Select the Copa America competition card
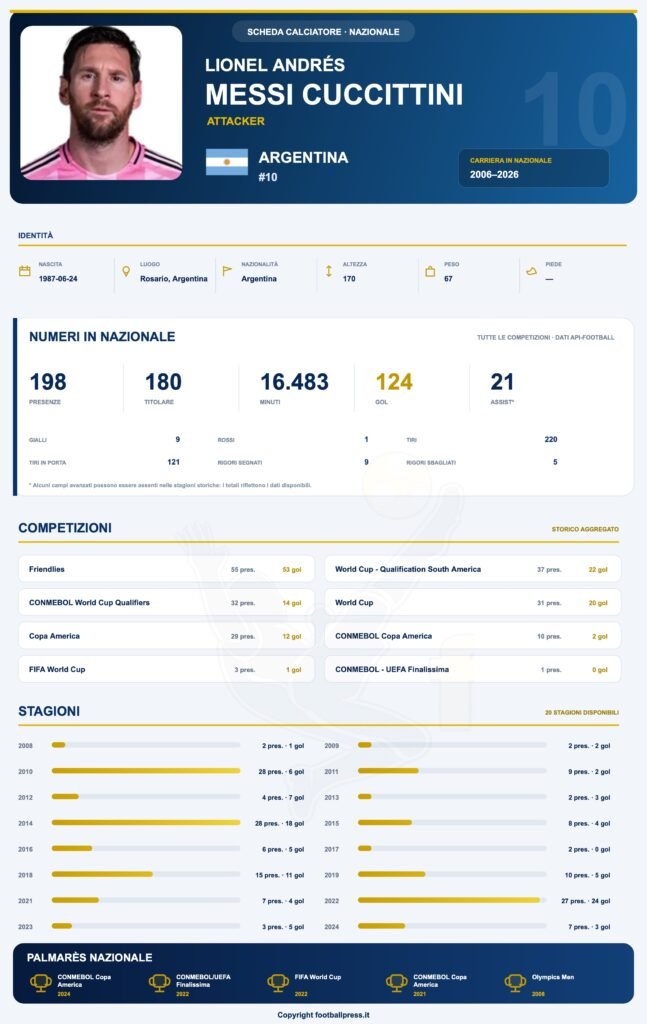This screenshot has height=1024, width=647. pos(166,636)
